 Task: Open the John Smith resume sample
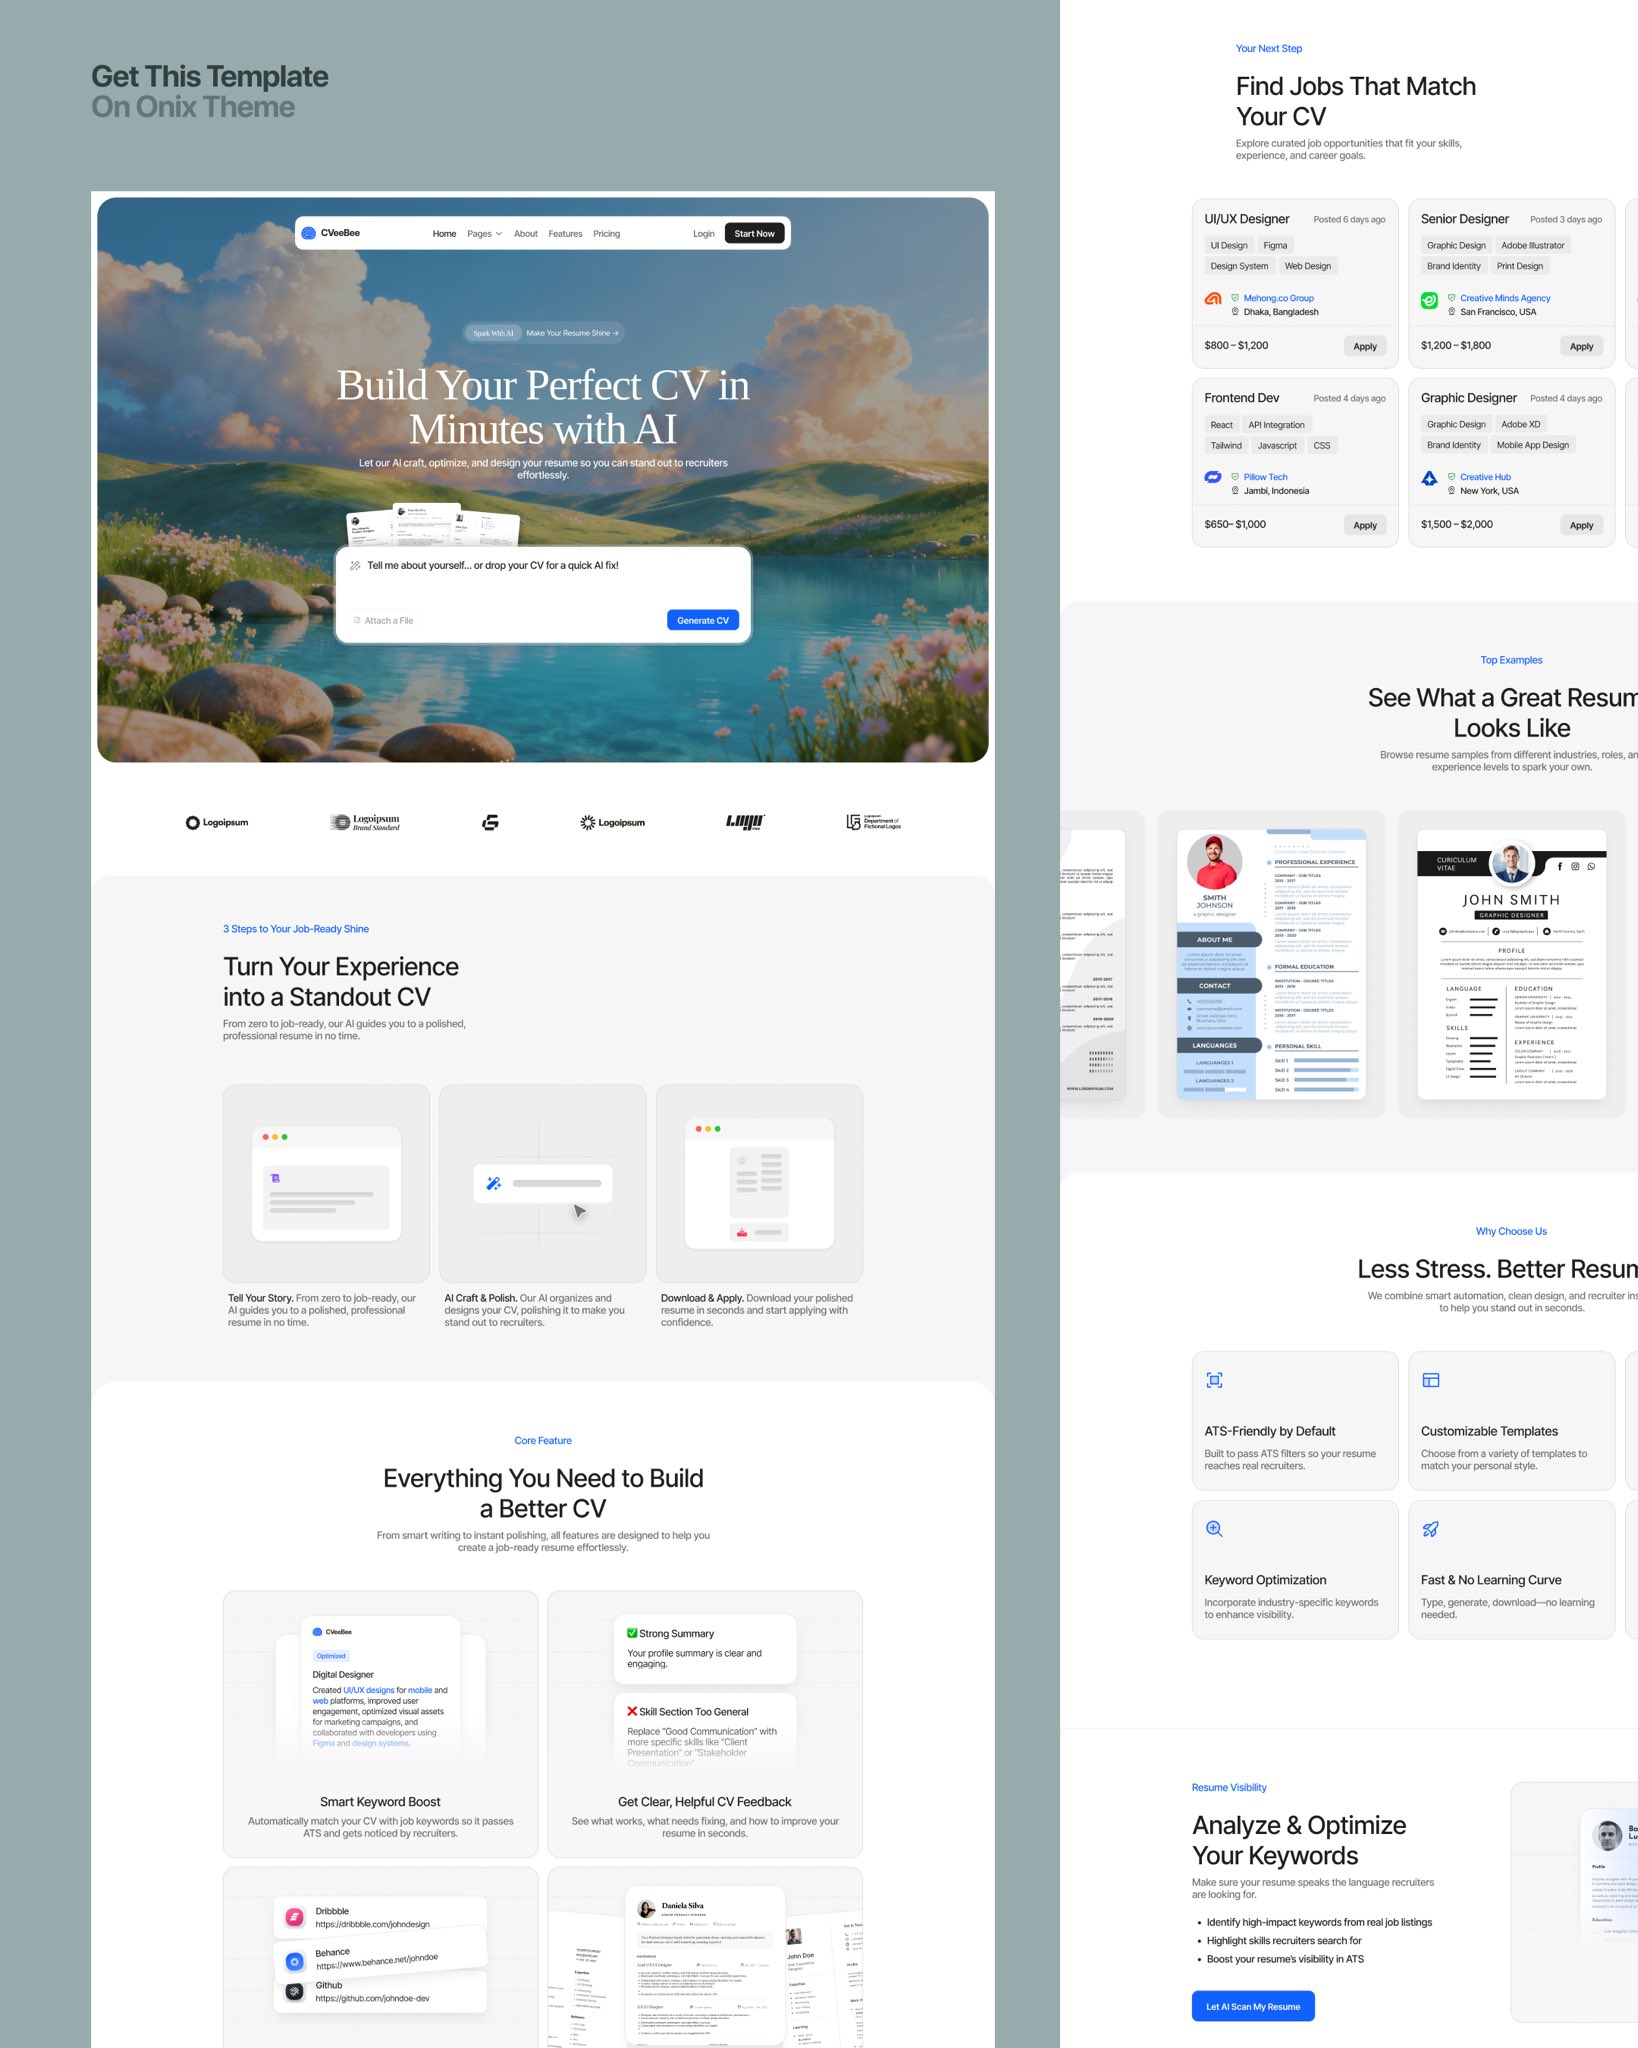click(1512, 964)
